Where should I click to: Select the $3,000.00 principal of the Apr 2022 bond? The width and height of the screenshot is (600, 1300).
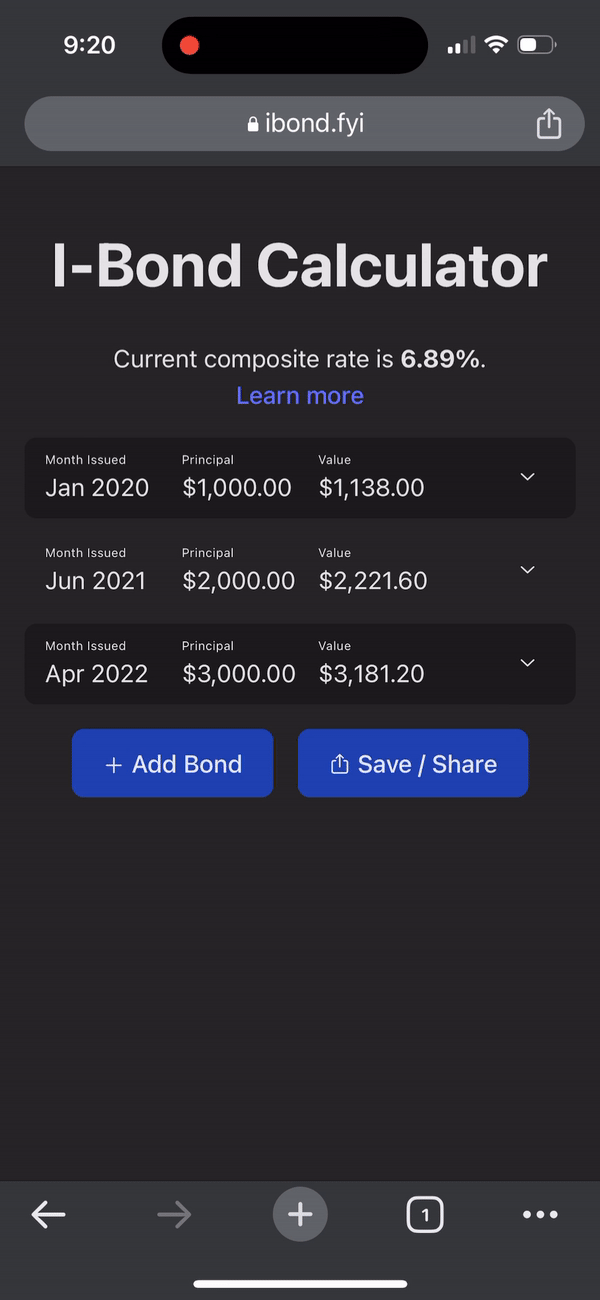coord(239,673)
